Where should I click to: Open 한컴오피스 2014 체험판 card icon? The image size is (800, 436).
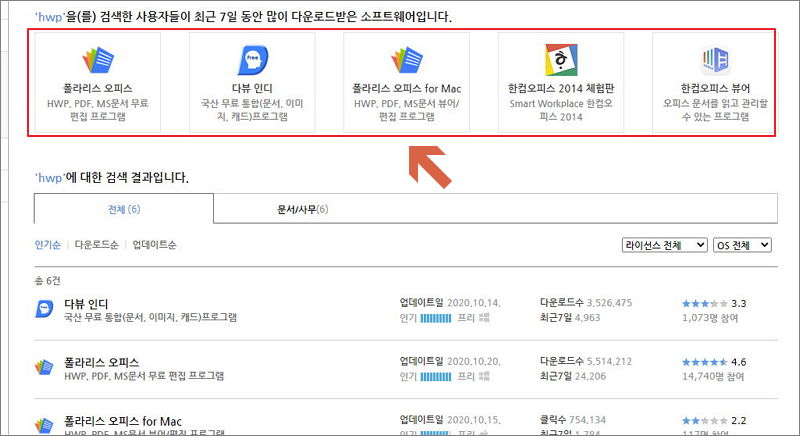[x=561, y=60]
